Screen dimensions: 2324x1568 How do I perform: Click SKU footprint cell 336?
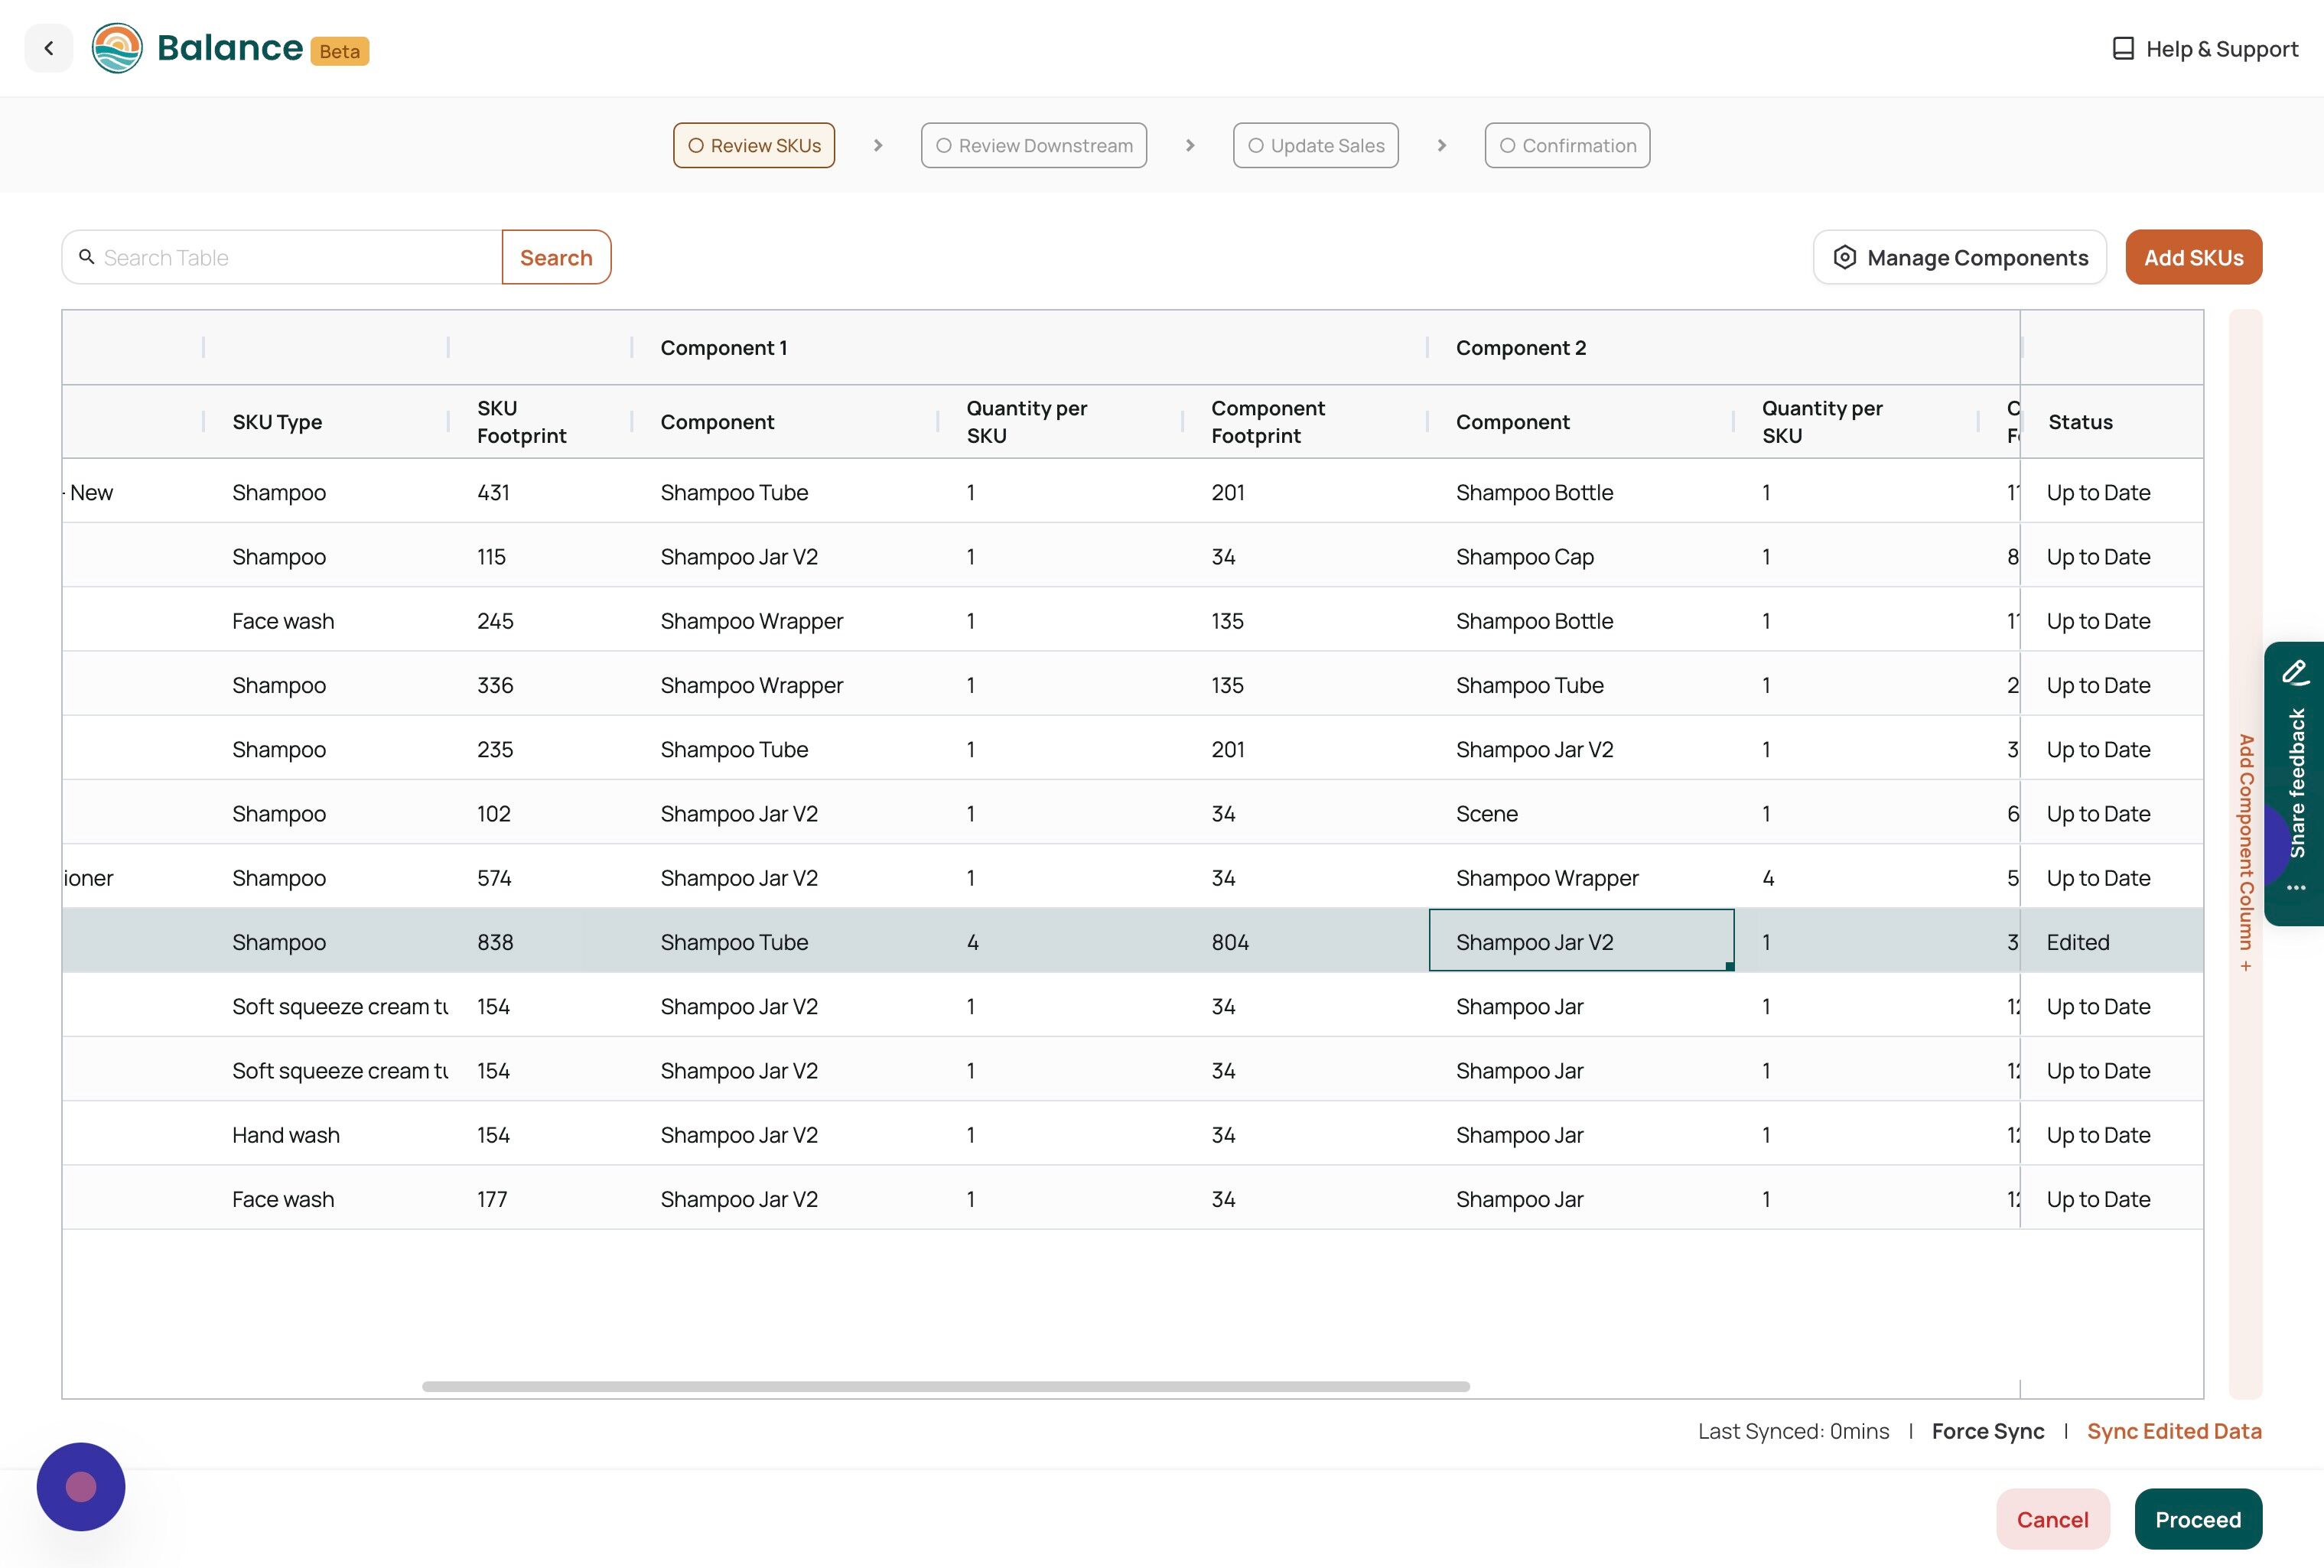(x=495, y=684)
